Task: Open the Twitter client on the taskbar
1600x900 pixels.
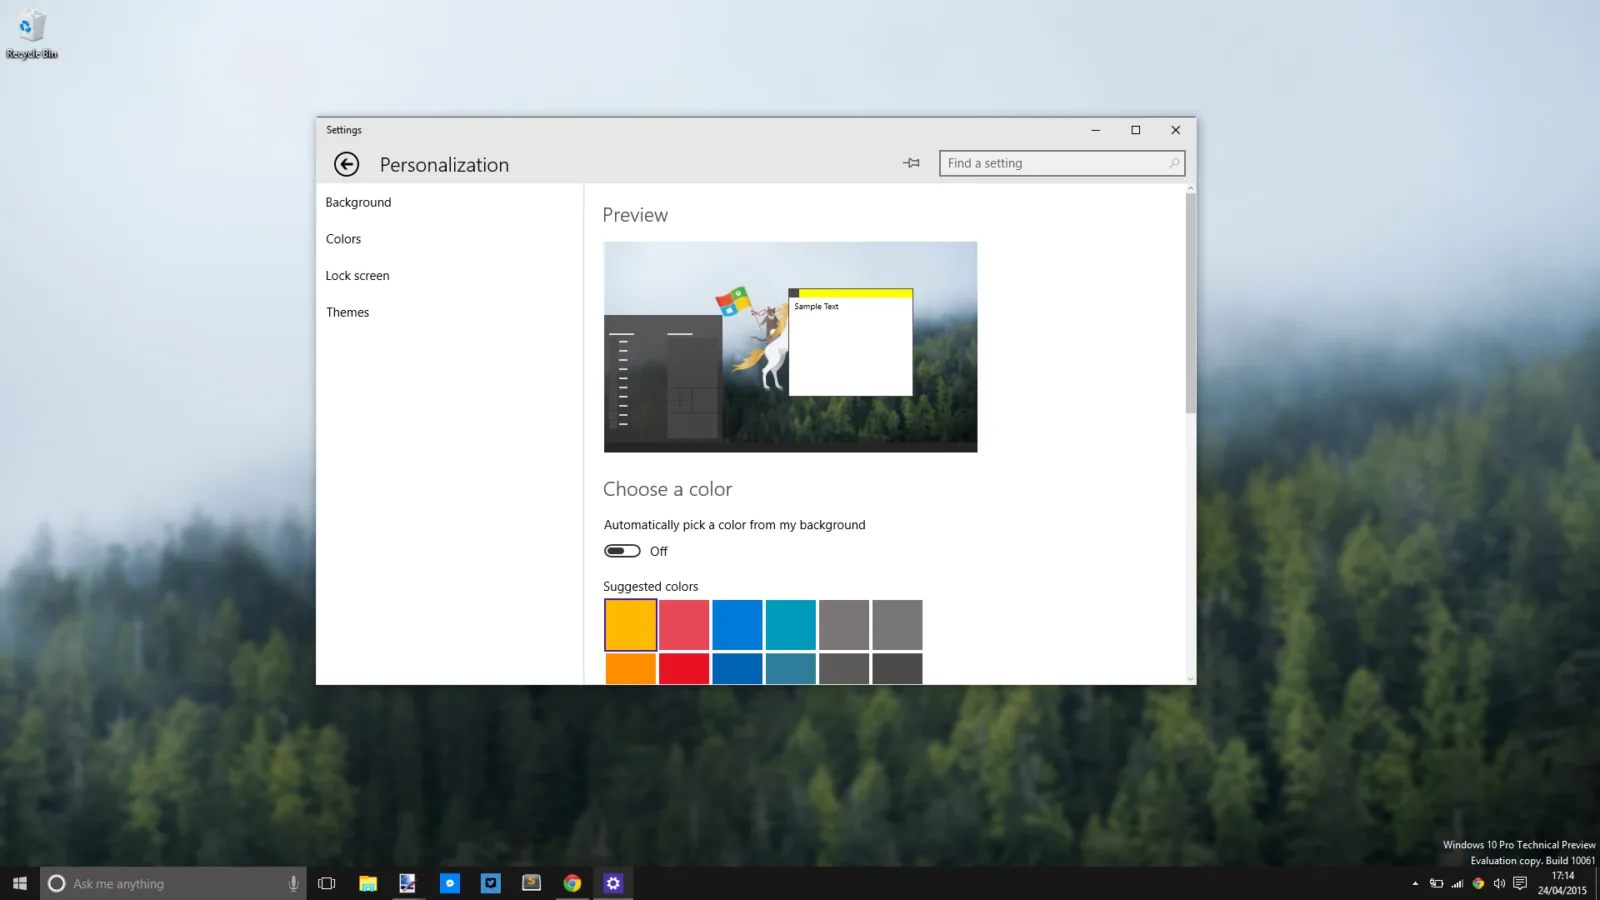Action: tap(490, 883)
